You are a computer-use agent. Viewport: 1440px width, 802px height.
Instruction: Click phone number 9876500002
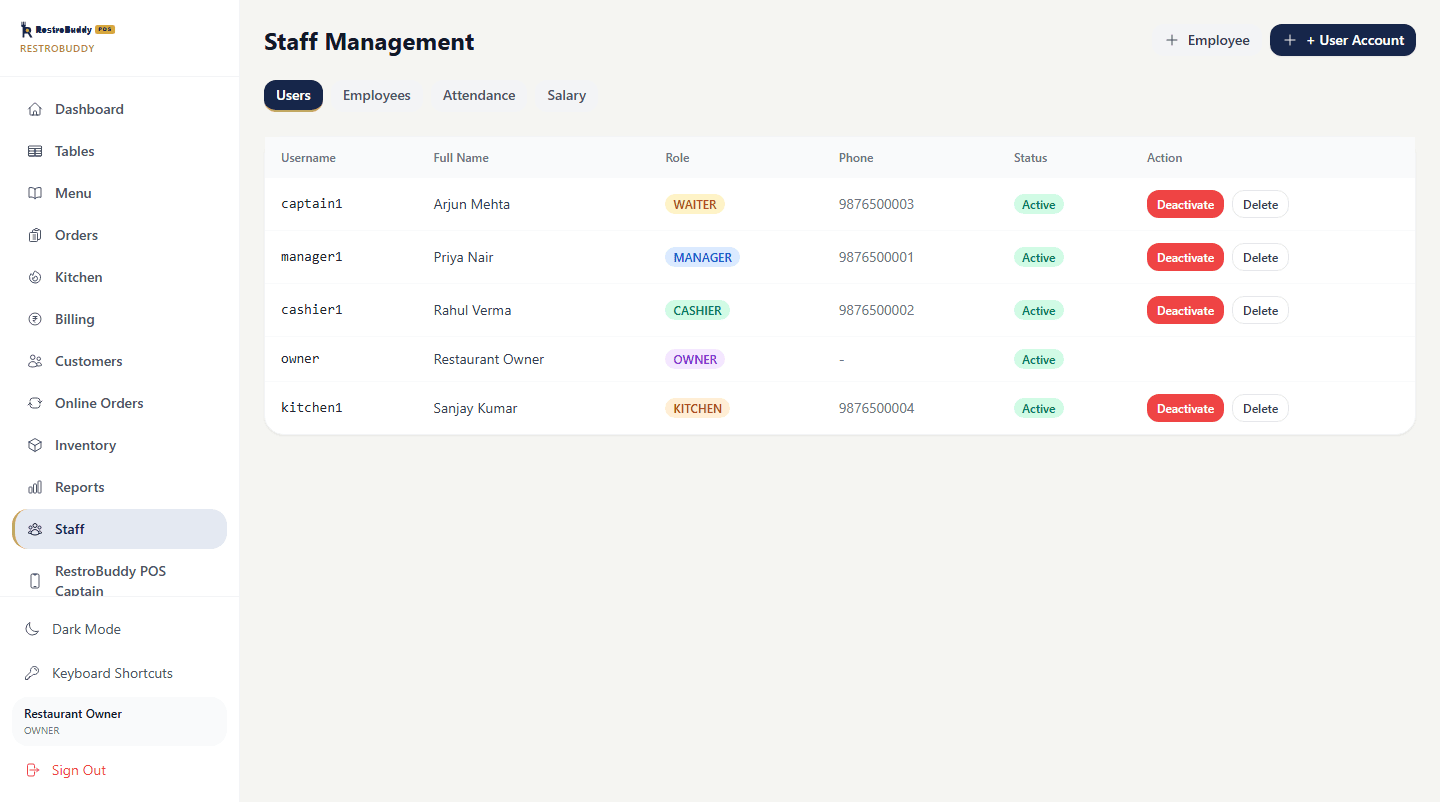tap(876, 310)
